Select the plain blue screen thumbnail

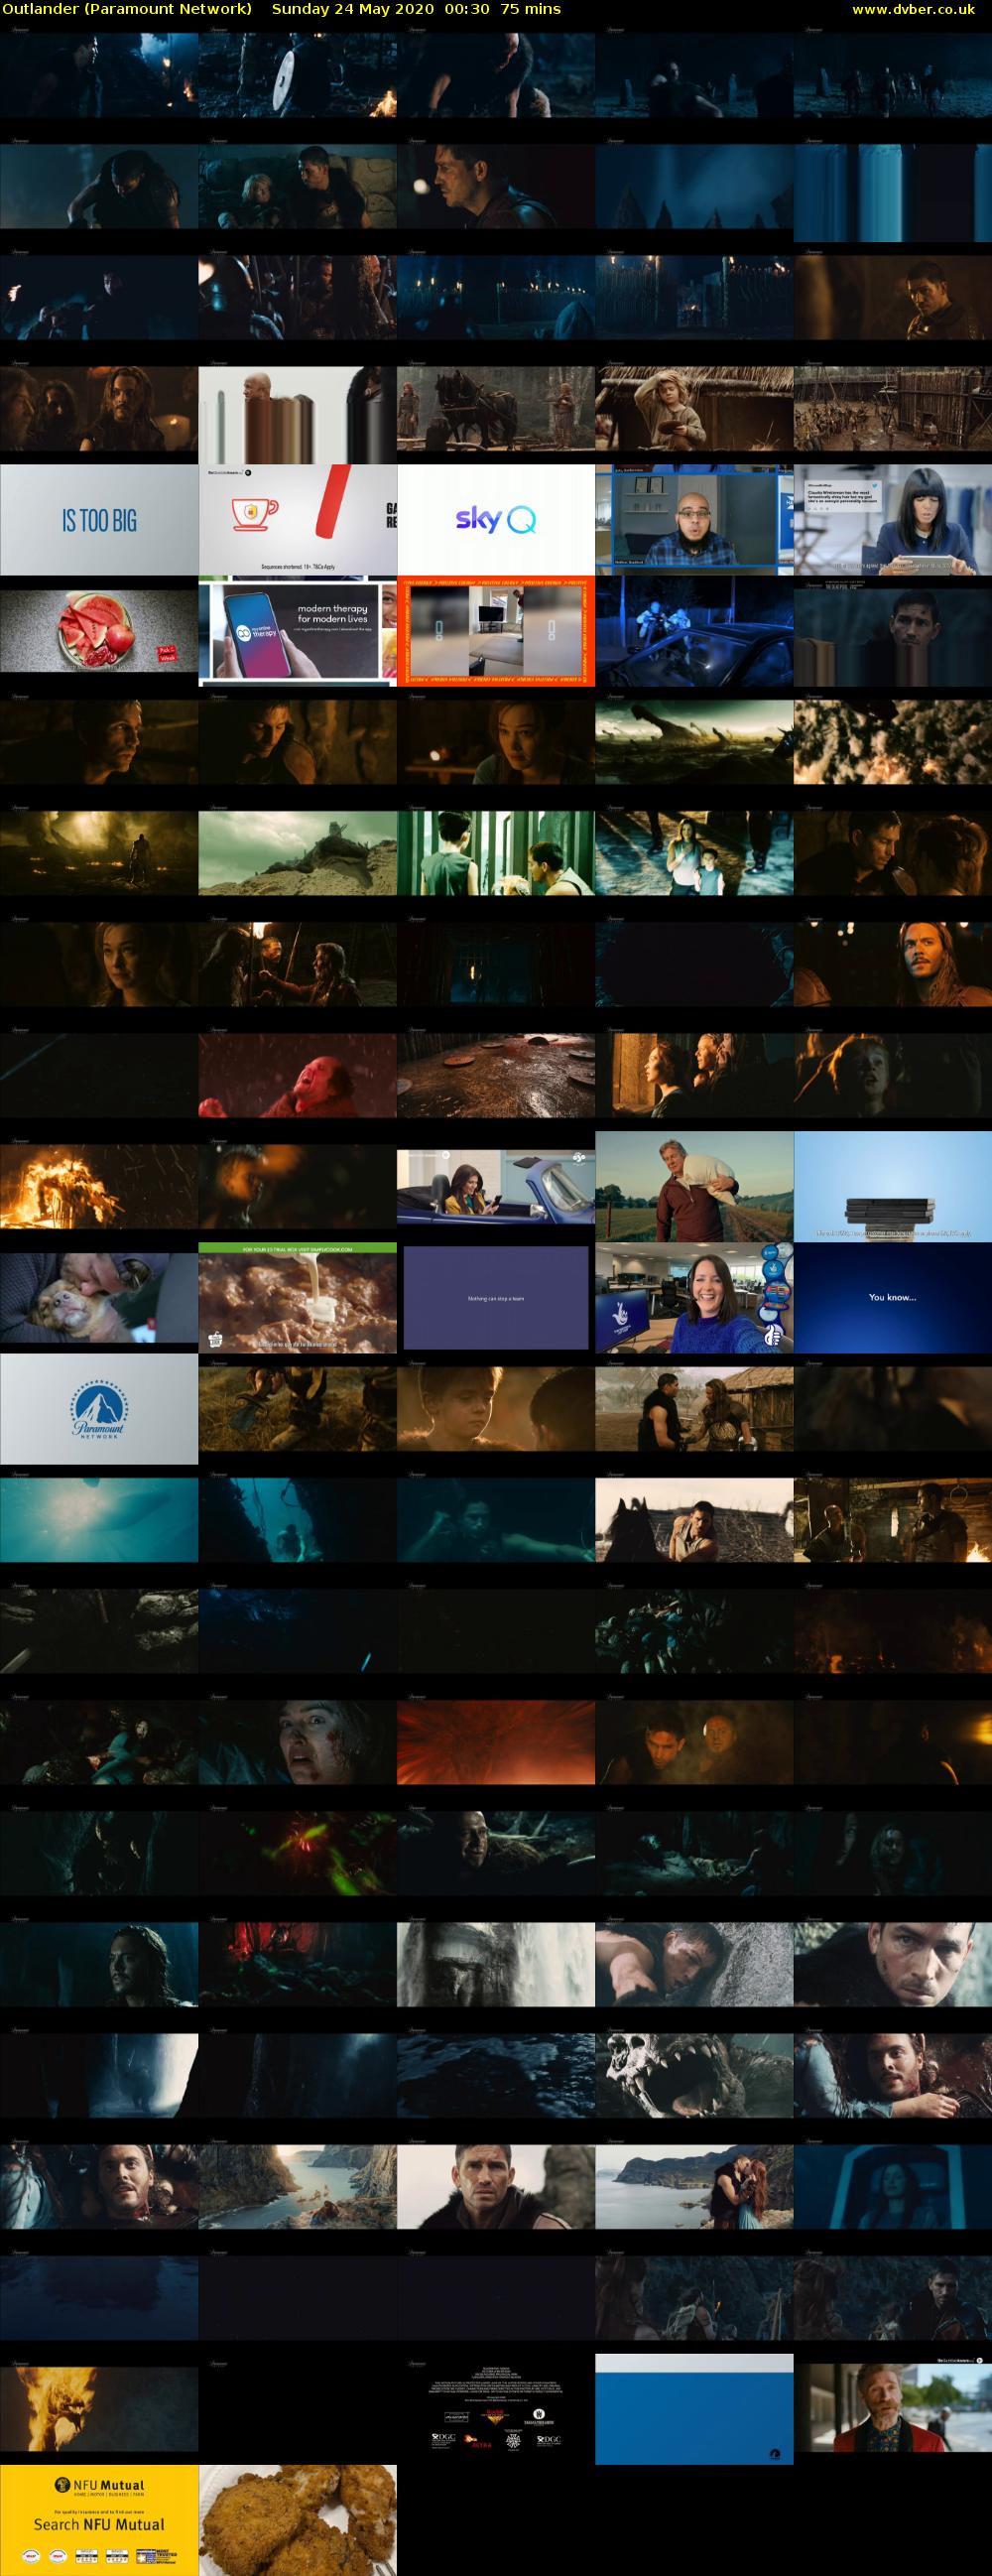694,2409
